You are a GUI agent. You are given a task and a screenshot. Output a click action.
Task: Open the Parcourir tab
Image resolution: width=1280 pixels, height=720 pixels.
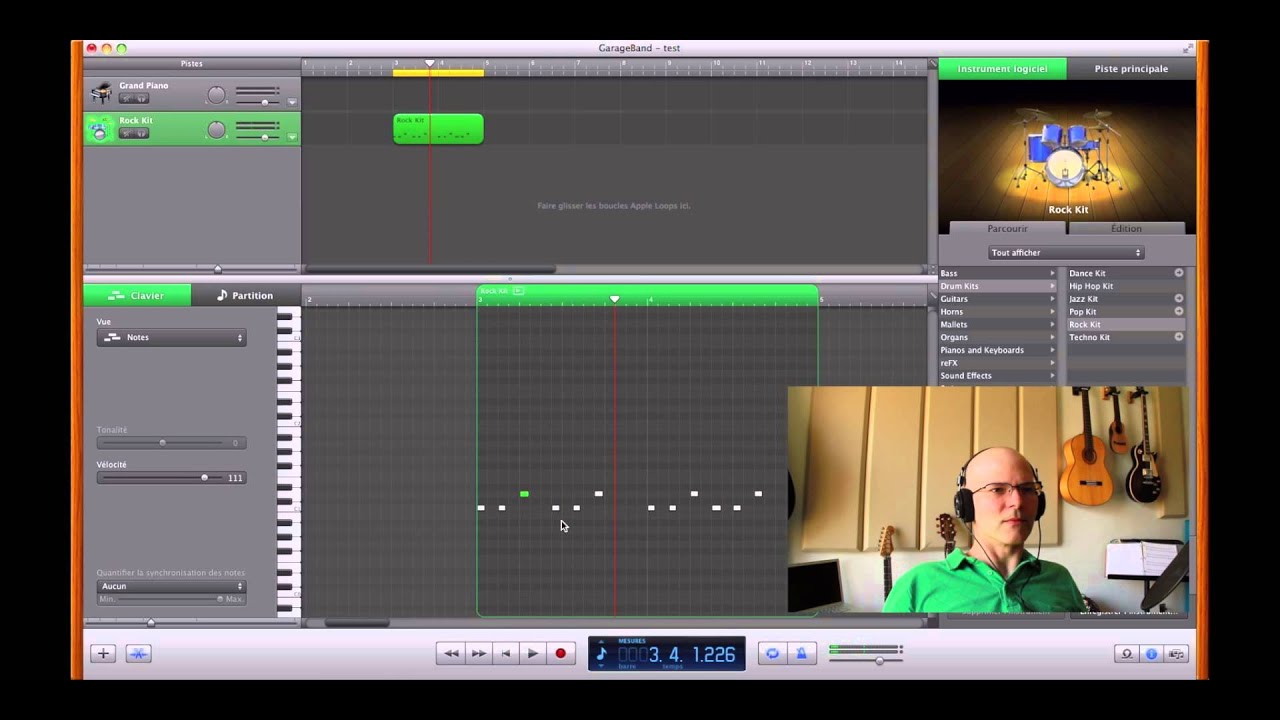(1007, 228)
